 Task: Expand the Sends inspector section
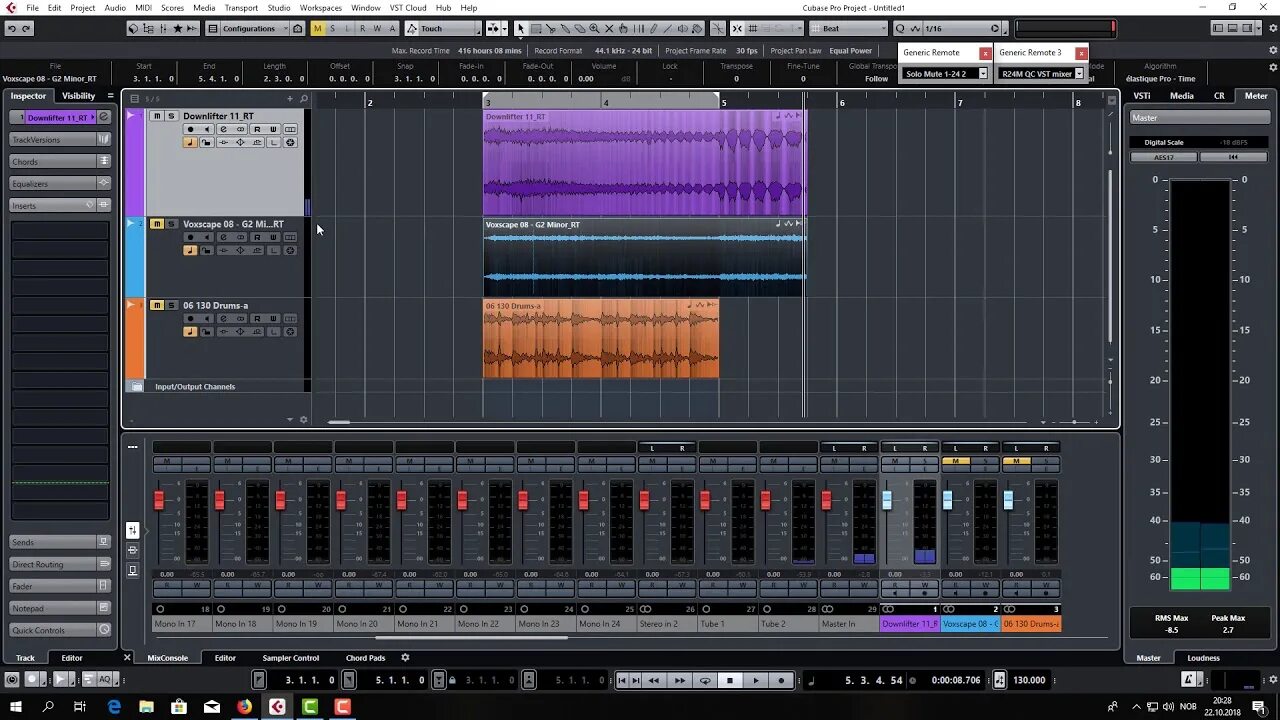coord(60,542)
